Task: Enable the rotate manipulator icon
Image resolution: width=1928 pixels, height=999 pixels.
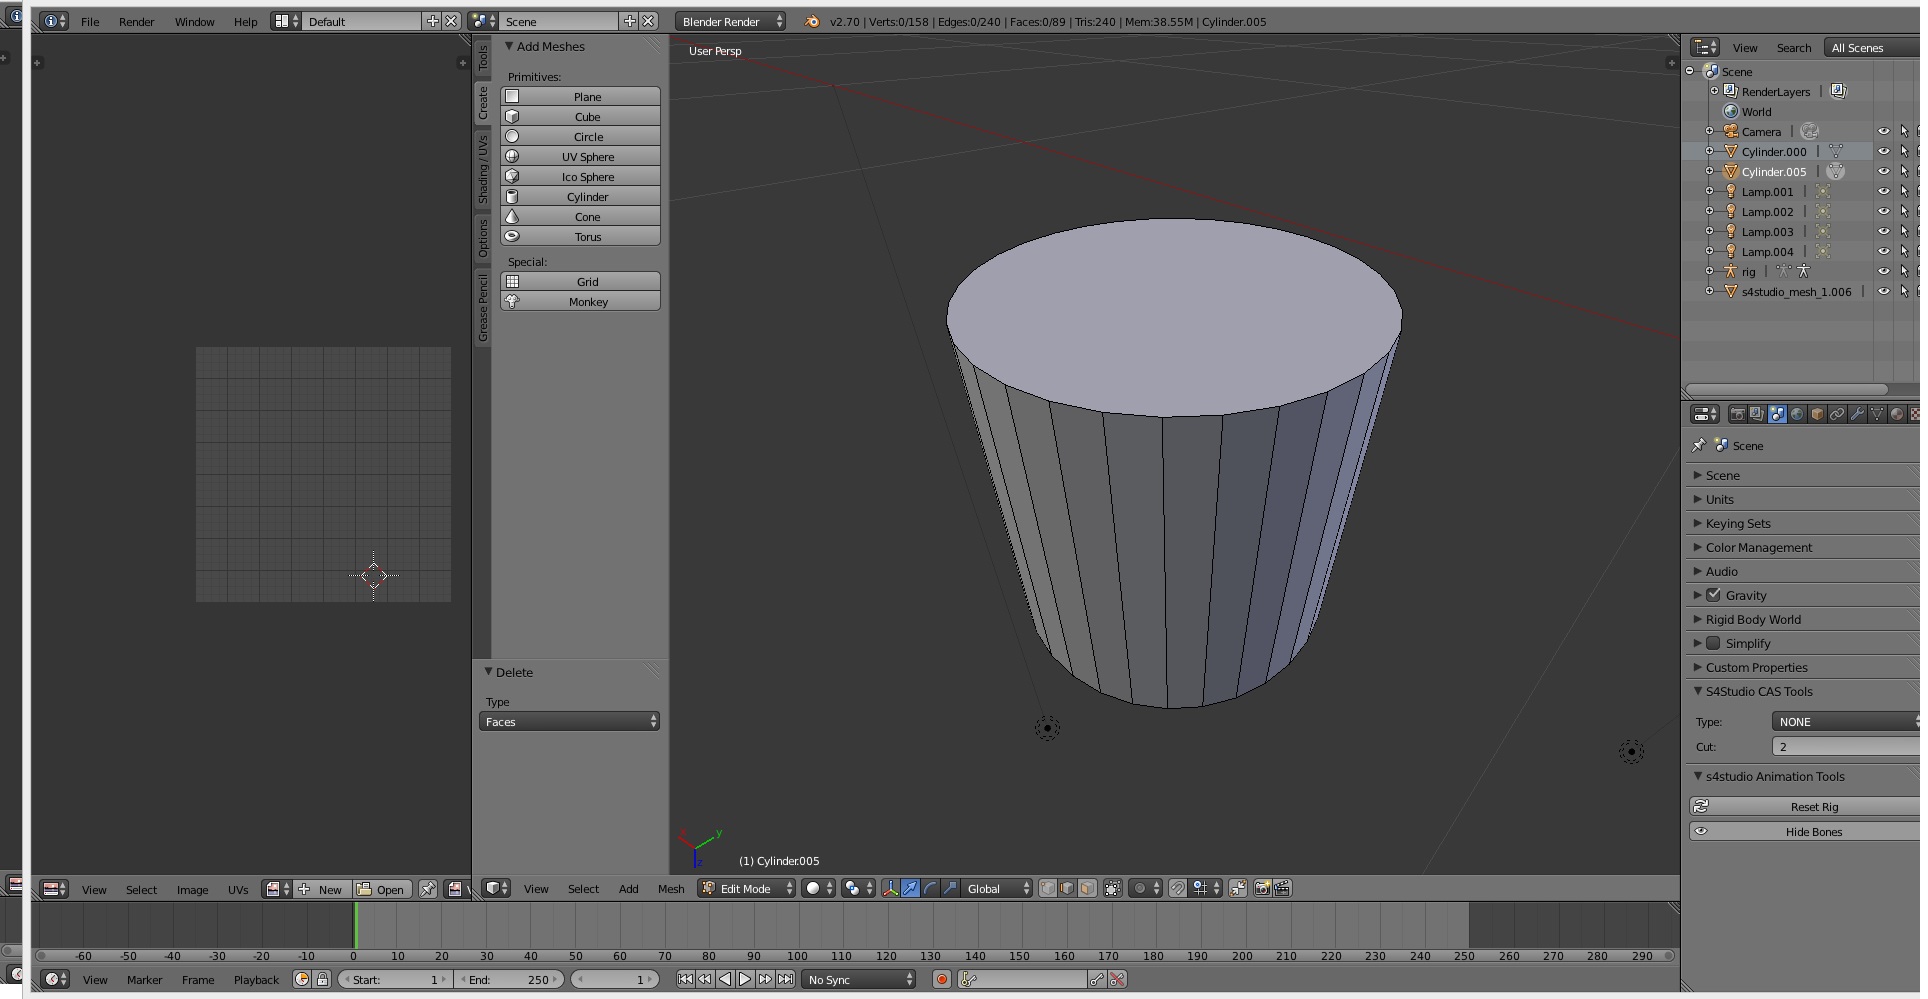Action: point(930,889)
